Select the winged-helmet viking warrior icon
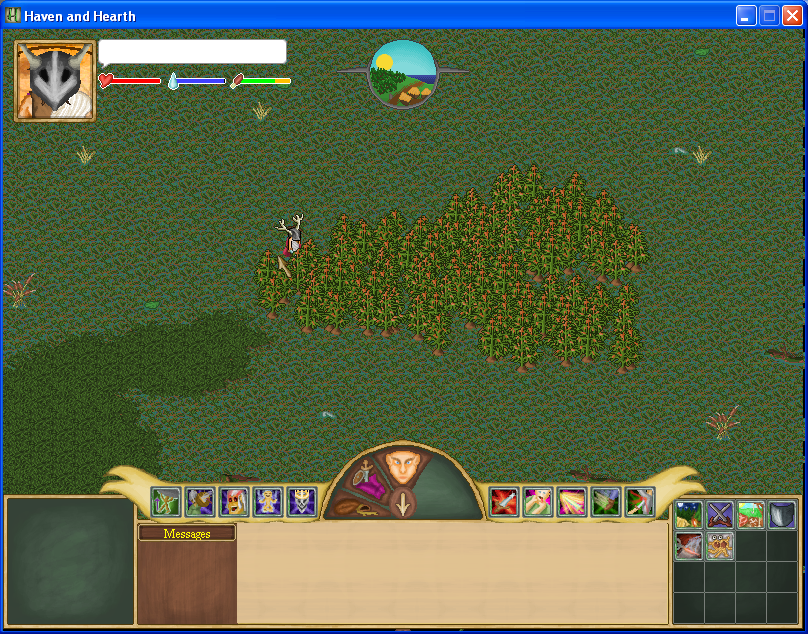 200,502
